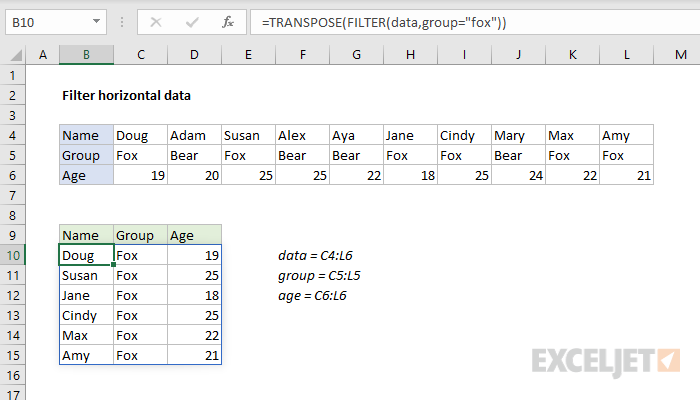Image resolution: width=700 pixels, height=400 pixels.
Task: Select the 'Alex' cell in row 4
Action: pyautogui.click(x=303, y=135)
